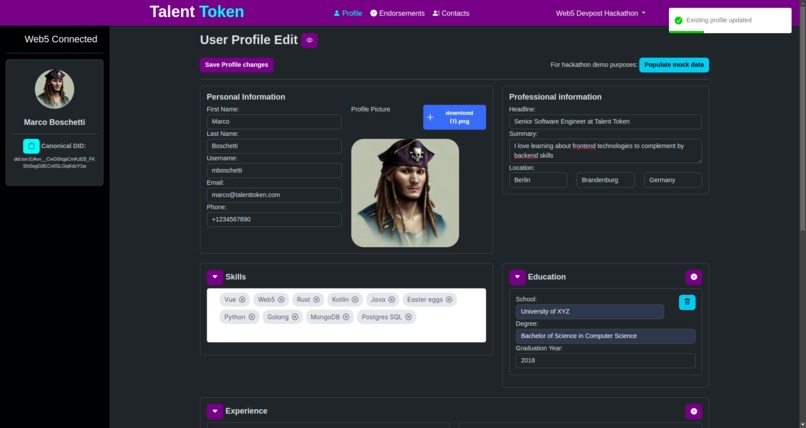Click the Web5 Connected status text

[x=61, y=39]
